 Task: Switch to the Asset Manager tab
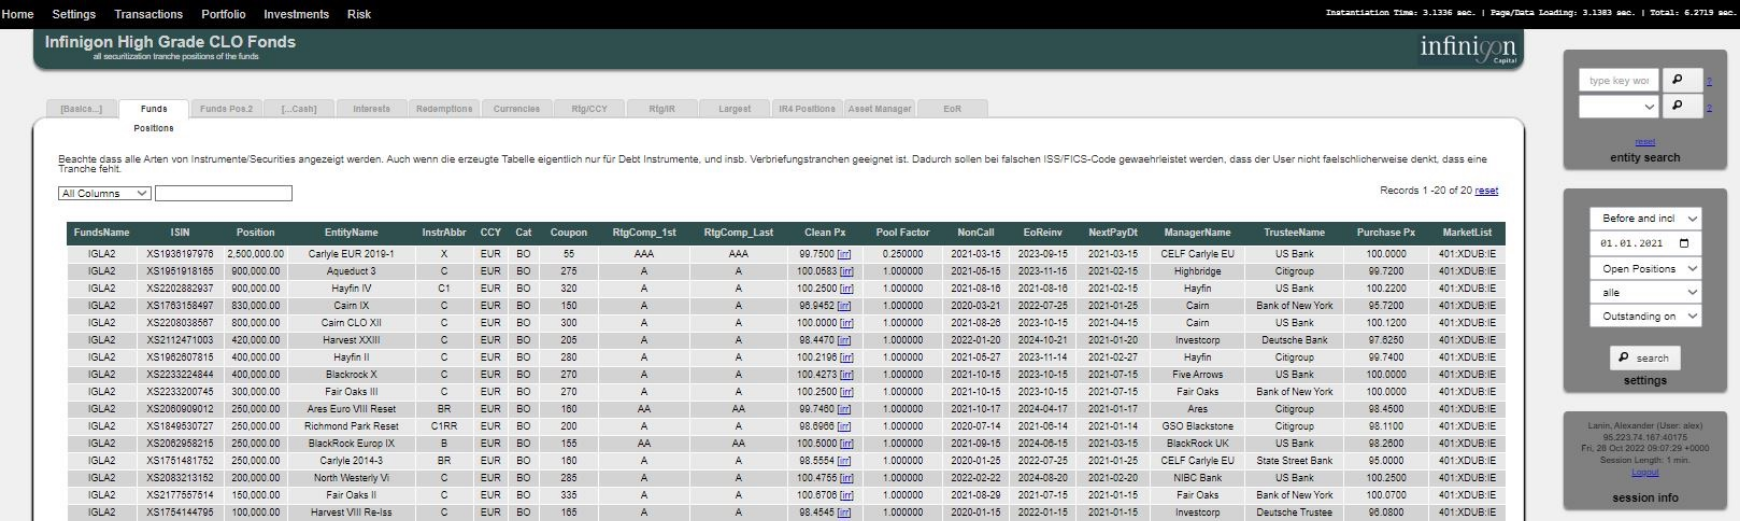(880, 109)
